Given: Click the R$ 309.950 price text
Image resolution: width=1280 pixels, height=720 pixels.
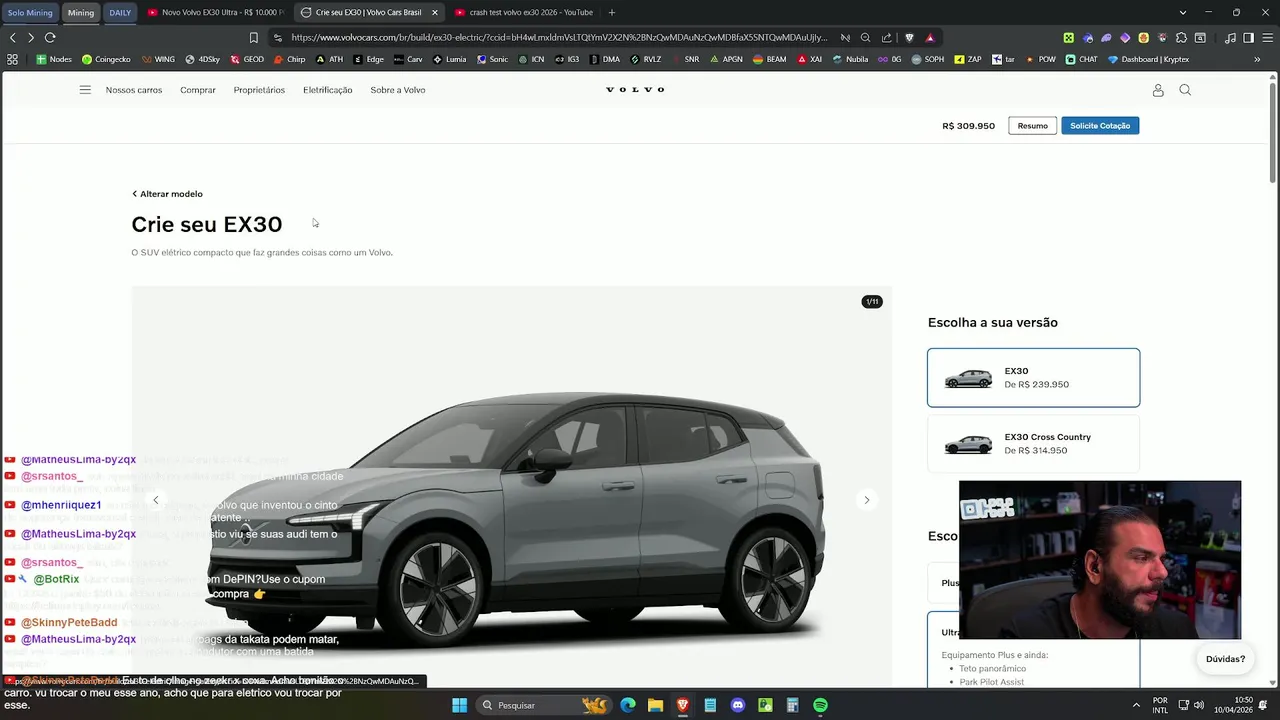Looking at the screenshot, I should [968, 126].
